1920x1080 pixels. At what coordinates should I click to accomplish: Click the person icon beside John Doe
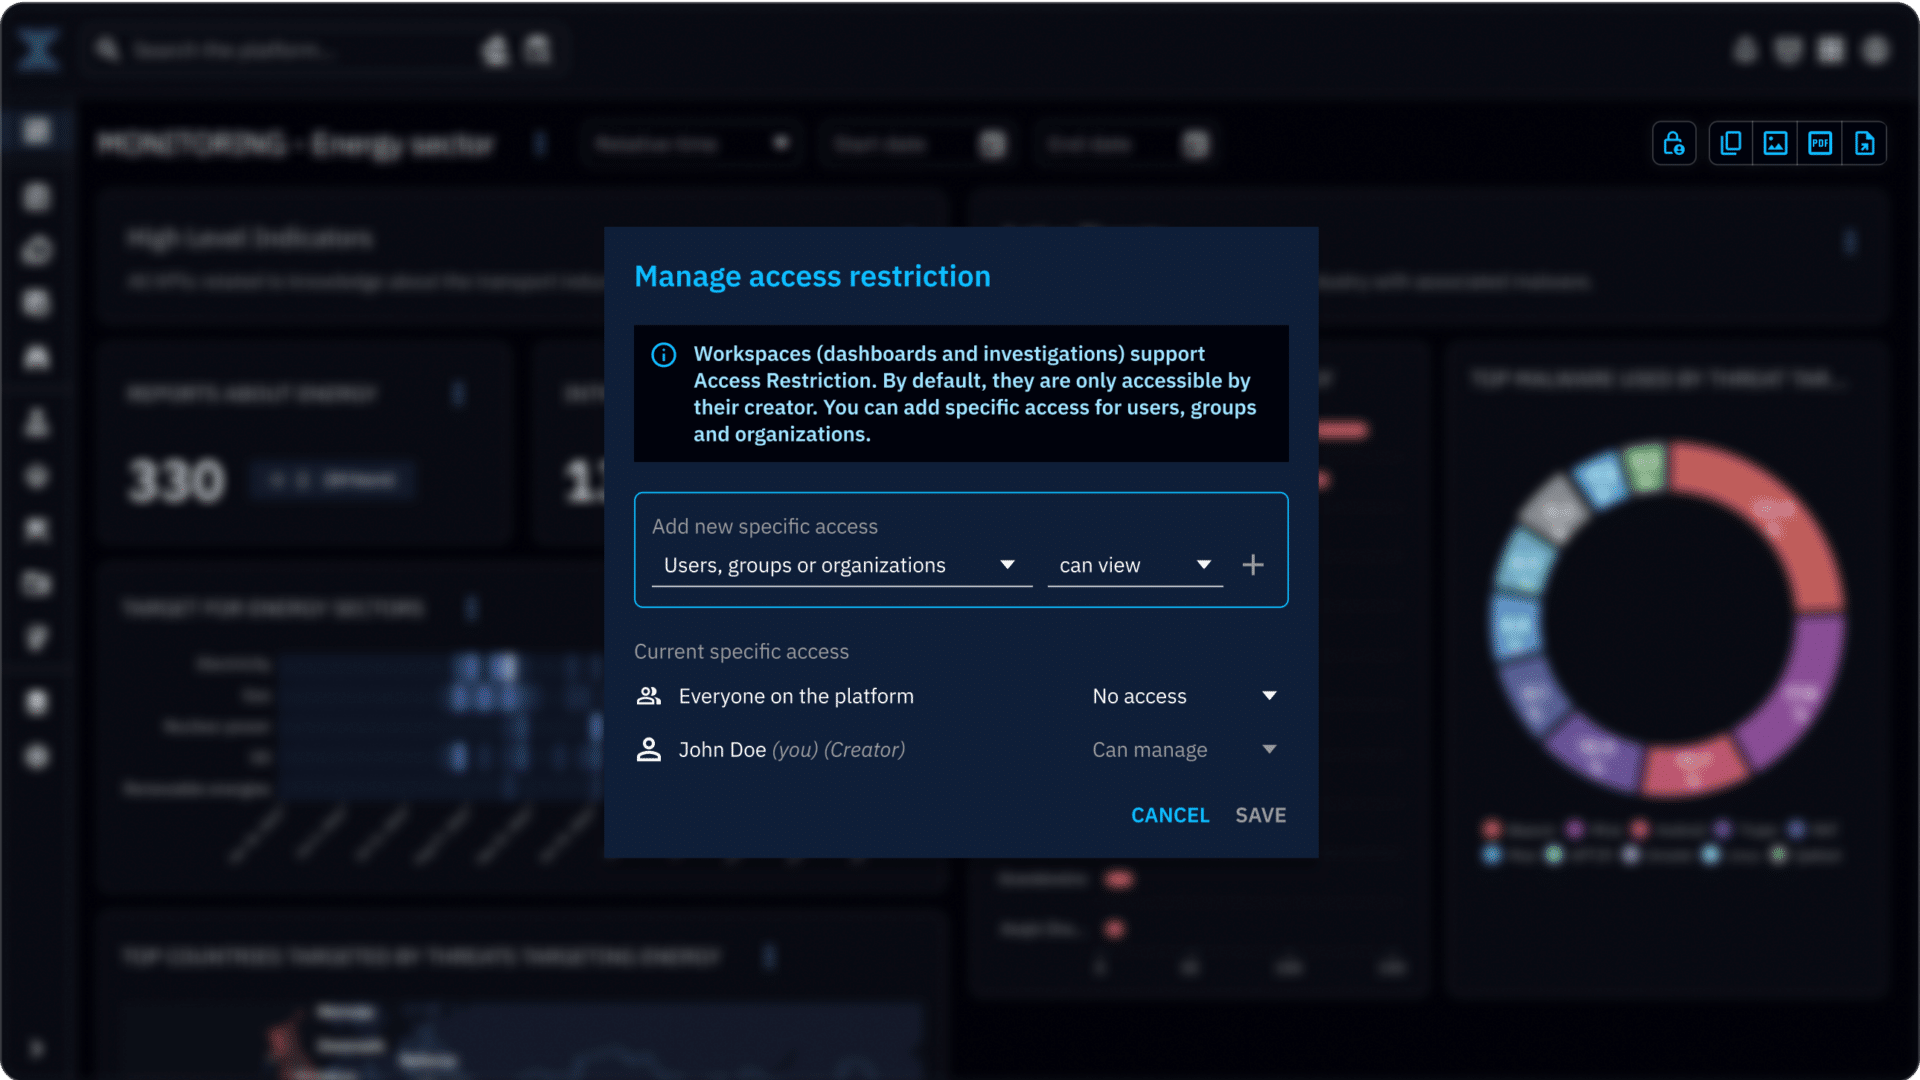[x=648, y=749]
